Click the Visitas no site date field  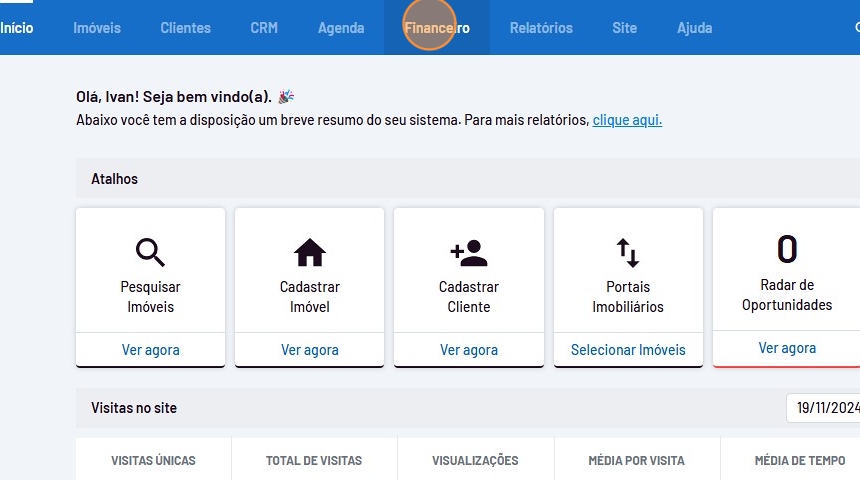click(x=823, y=408)
